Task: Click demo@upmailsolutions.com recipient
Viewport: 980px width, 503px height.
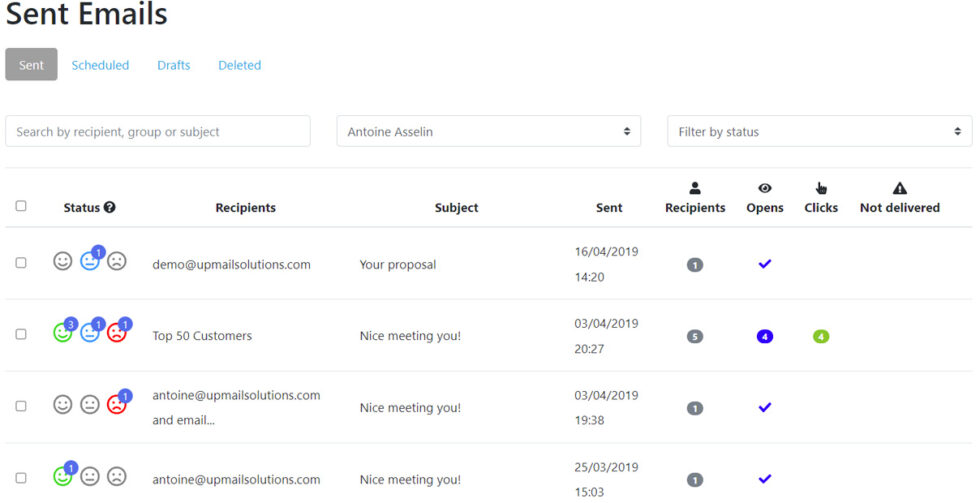Action: point(231,264)
